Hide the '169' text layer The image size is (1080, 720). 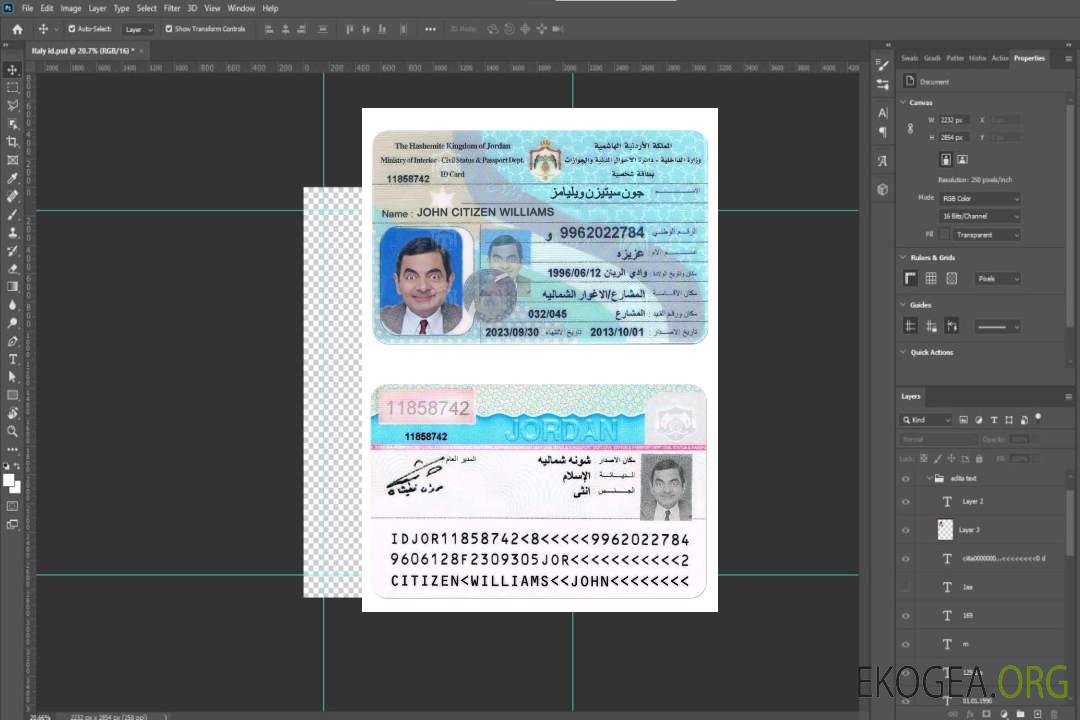tap(906, 616)
